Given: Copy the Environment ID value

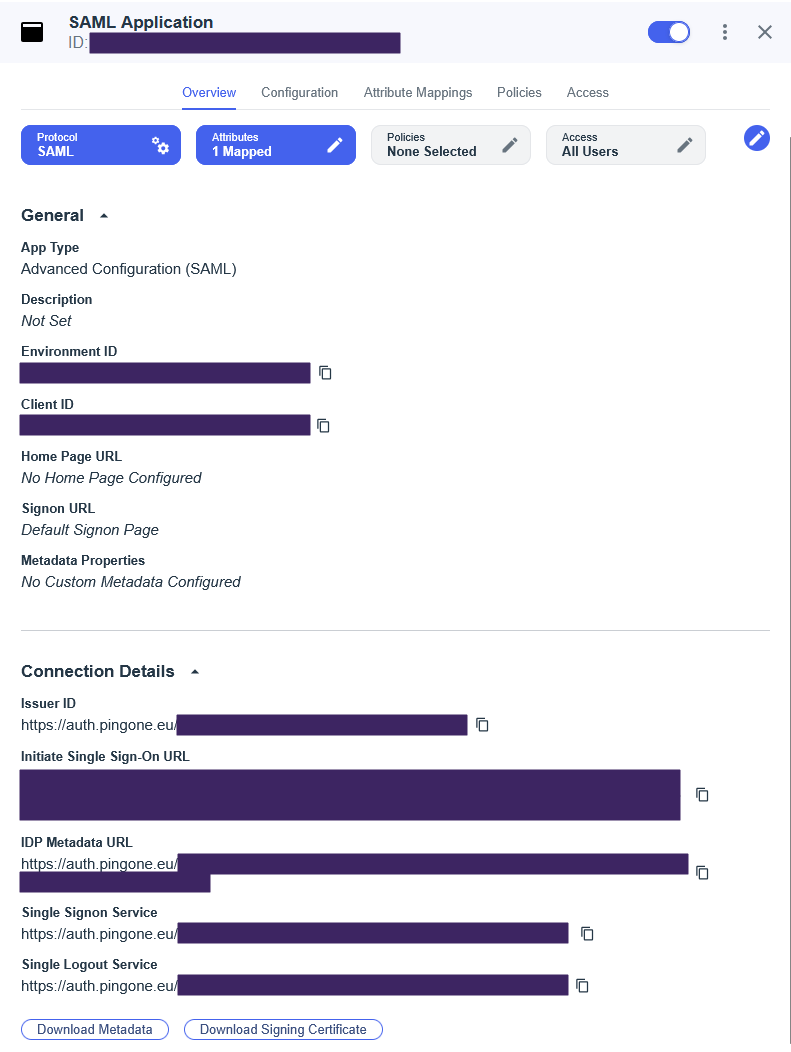Looking at the screenshot, I should coord(325,372).
